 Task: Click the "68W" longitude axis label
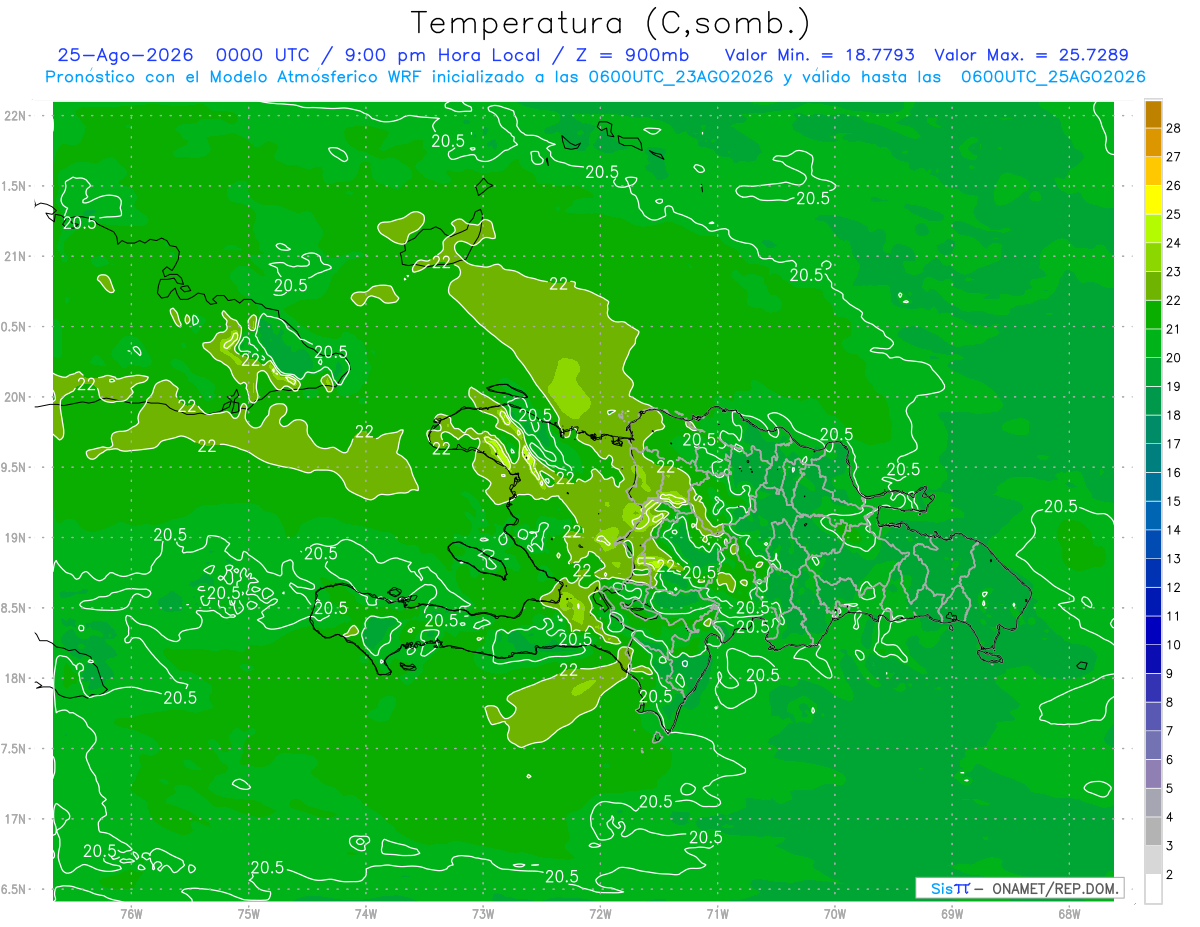(1069, 913)
